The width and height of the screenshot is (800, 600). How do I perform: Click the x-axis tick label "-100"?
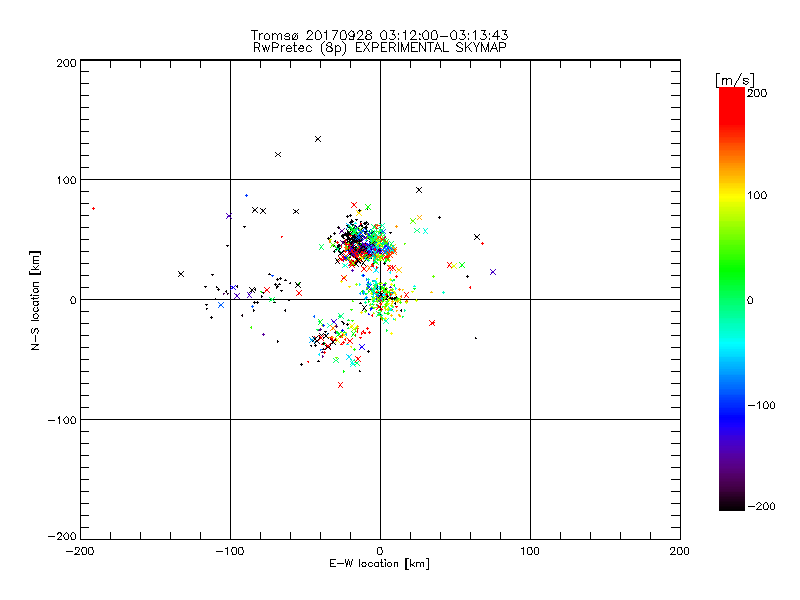point(230,551)
